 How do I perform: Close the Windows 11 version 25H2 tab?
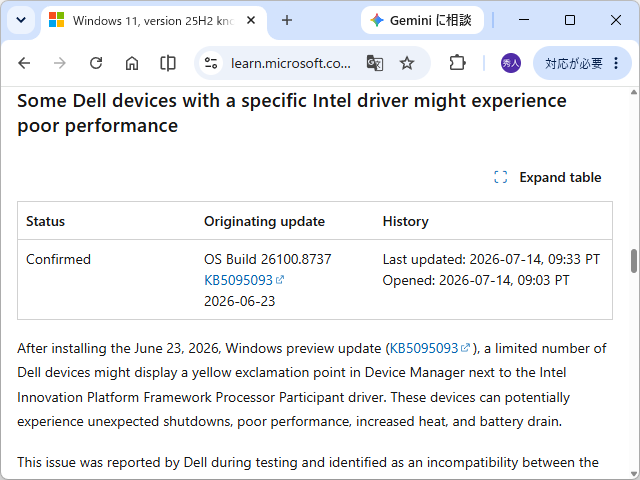pos(251,20)
